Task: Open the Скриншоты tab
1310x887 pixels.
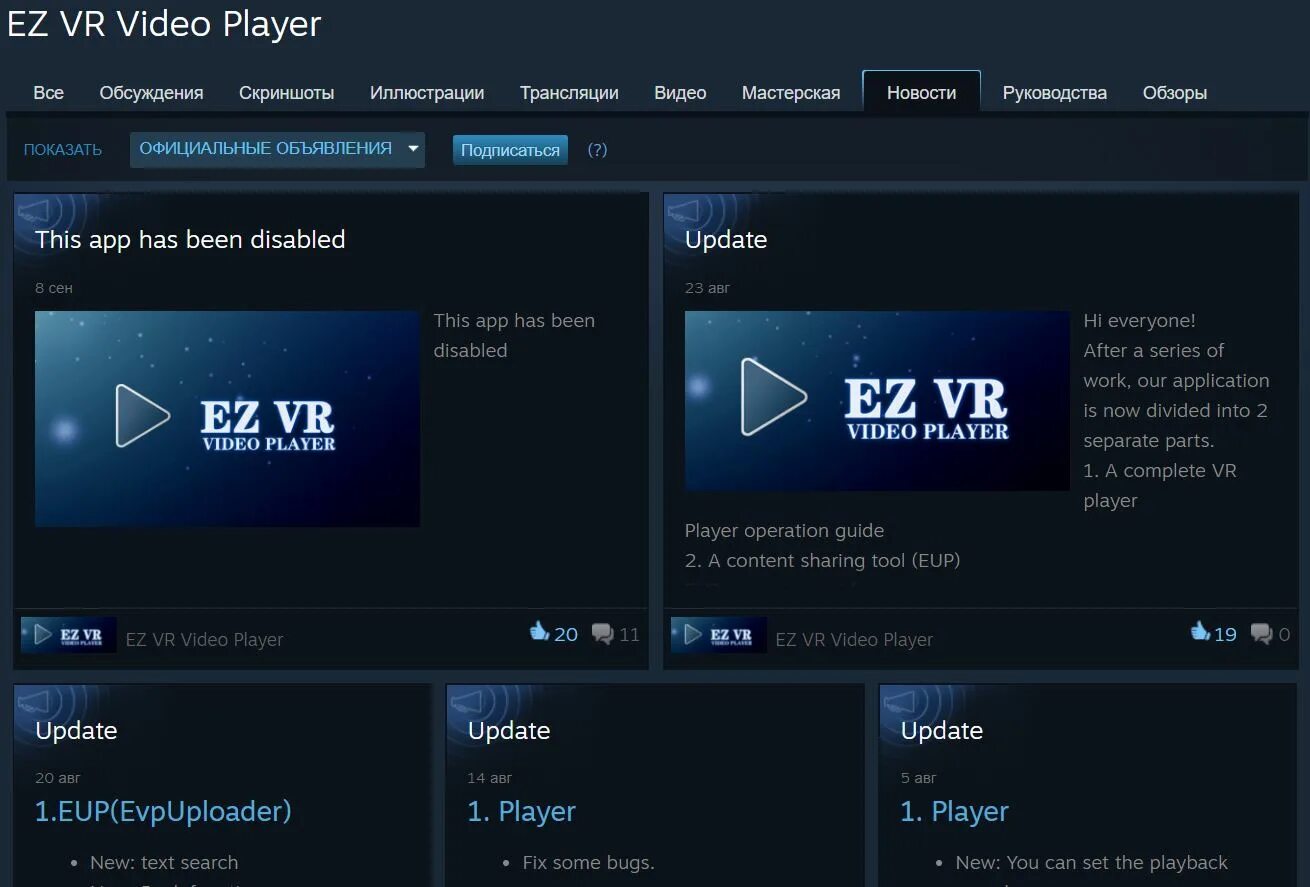Action: coord(286,93)
